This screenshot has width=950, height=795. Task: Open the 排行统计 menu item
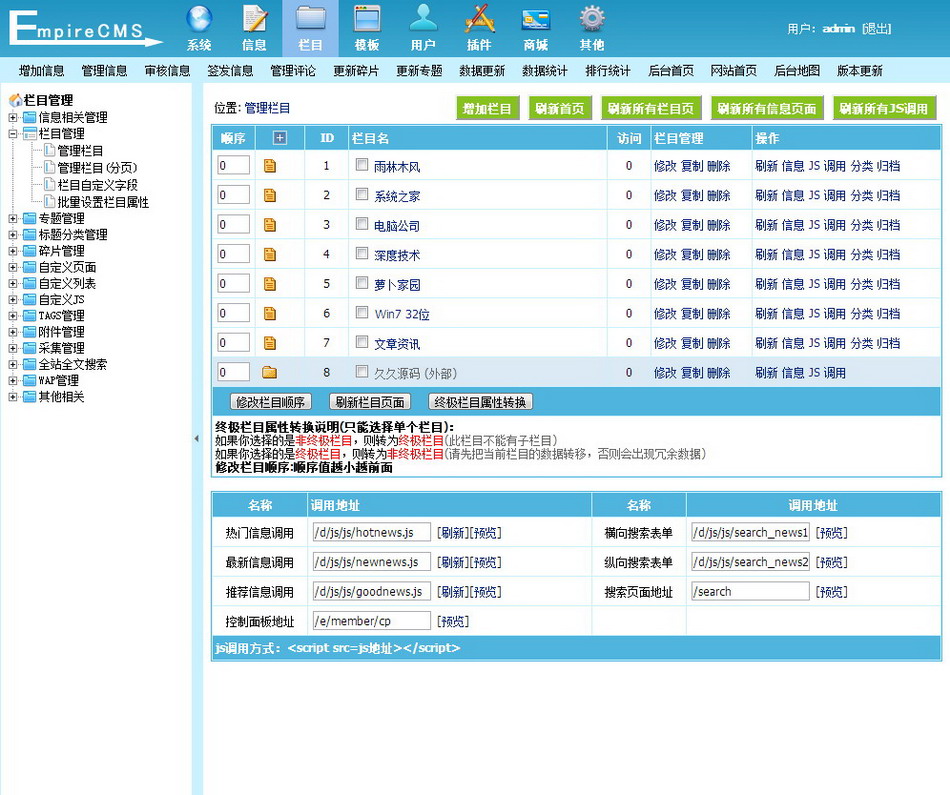608,71
